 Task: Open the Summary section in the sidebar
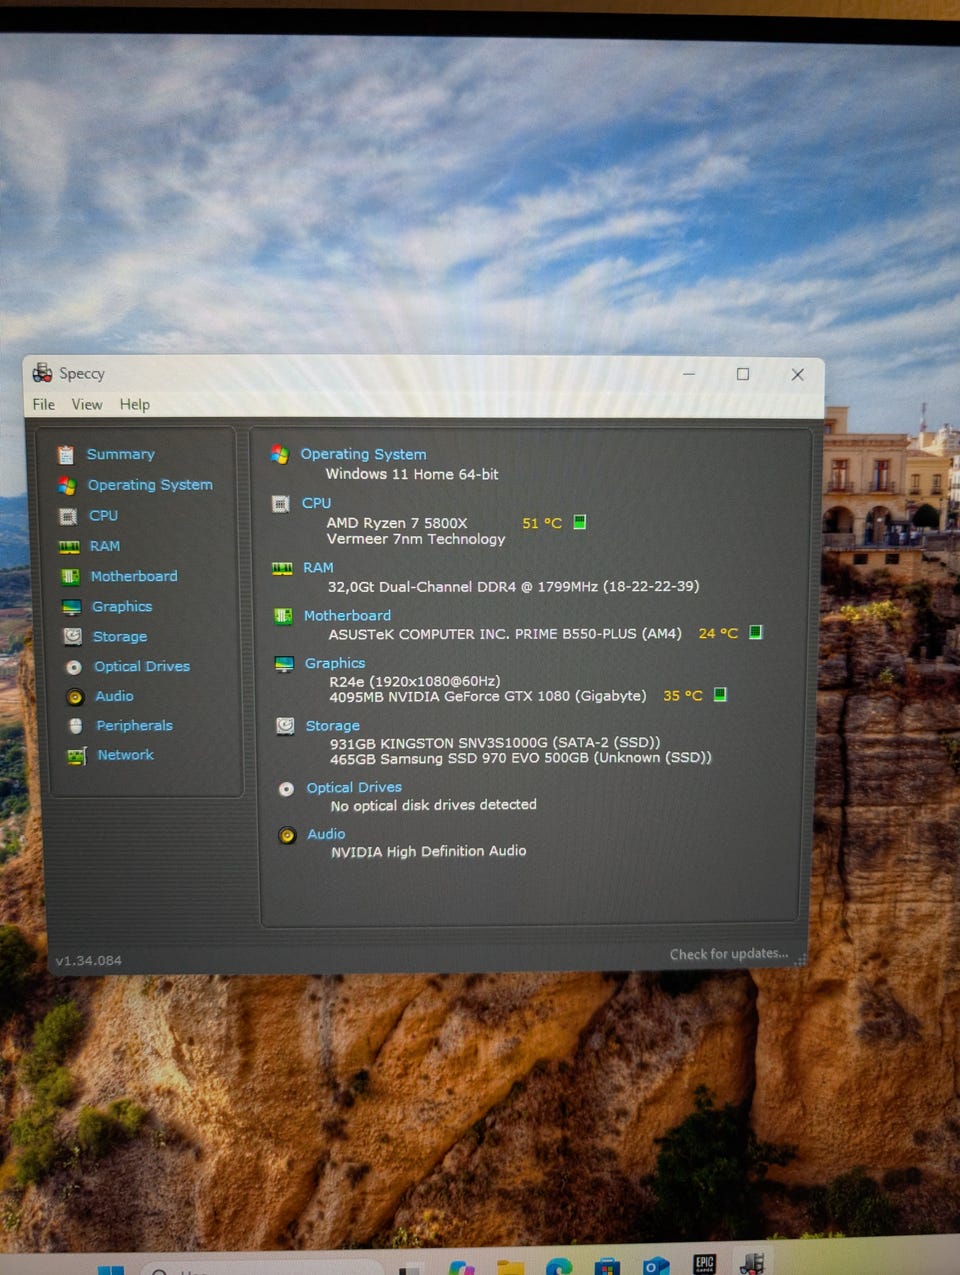click(x=120, y=454)
